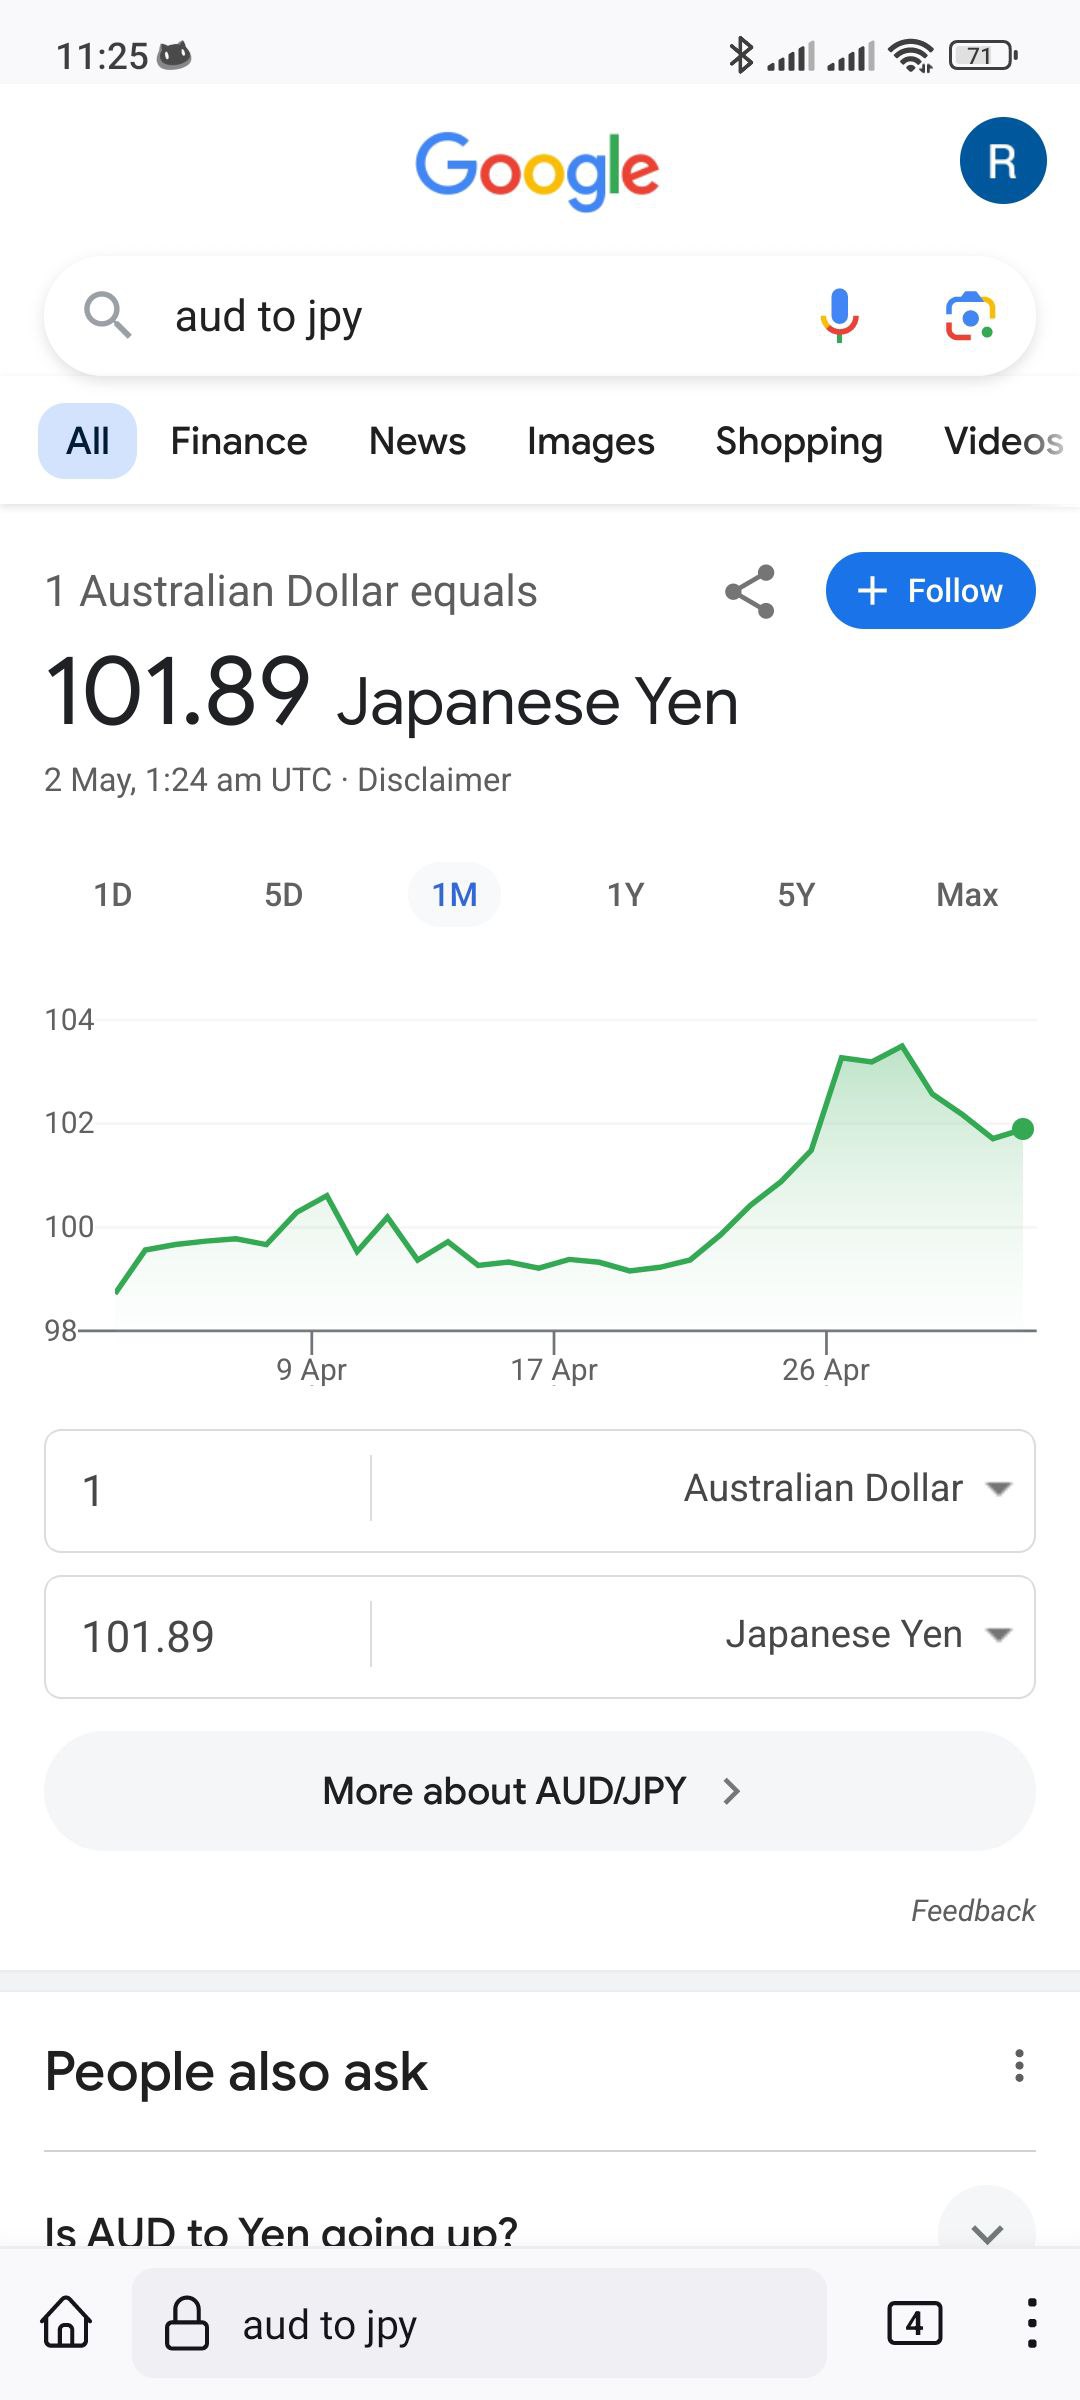
Task: Open the R profile avatar
Action: point(1002,161)
